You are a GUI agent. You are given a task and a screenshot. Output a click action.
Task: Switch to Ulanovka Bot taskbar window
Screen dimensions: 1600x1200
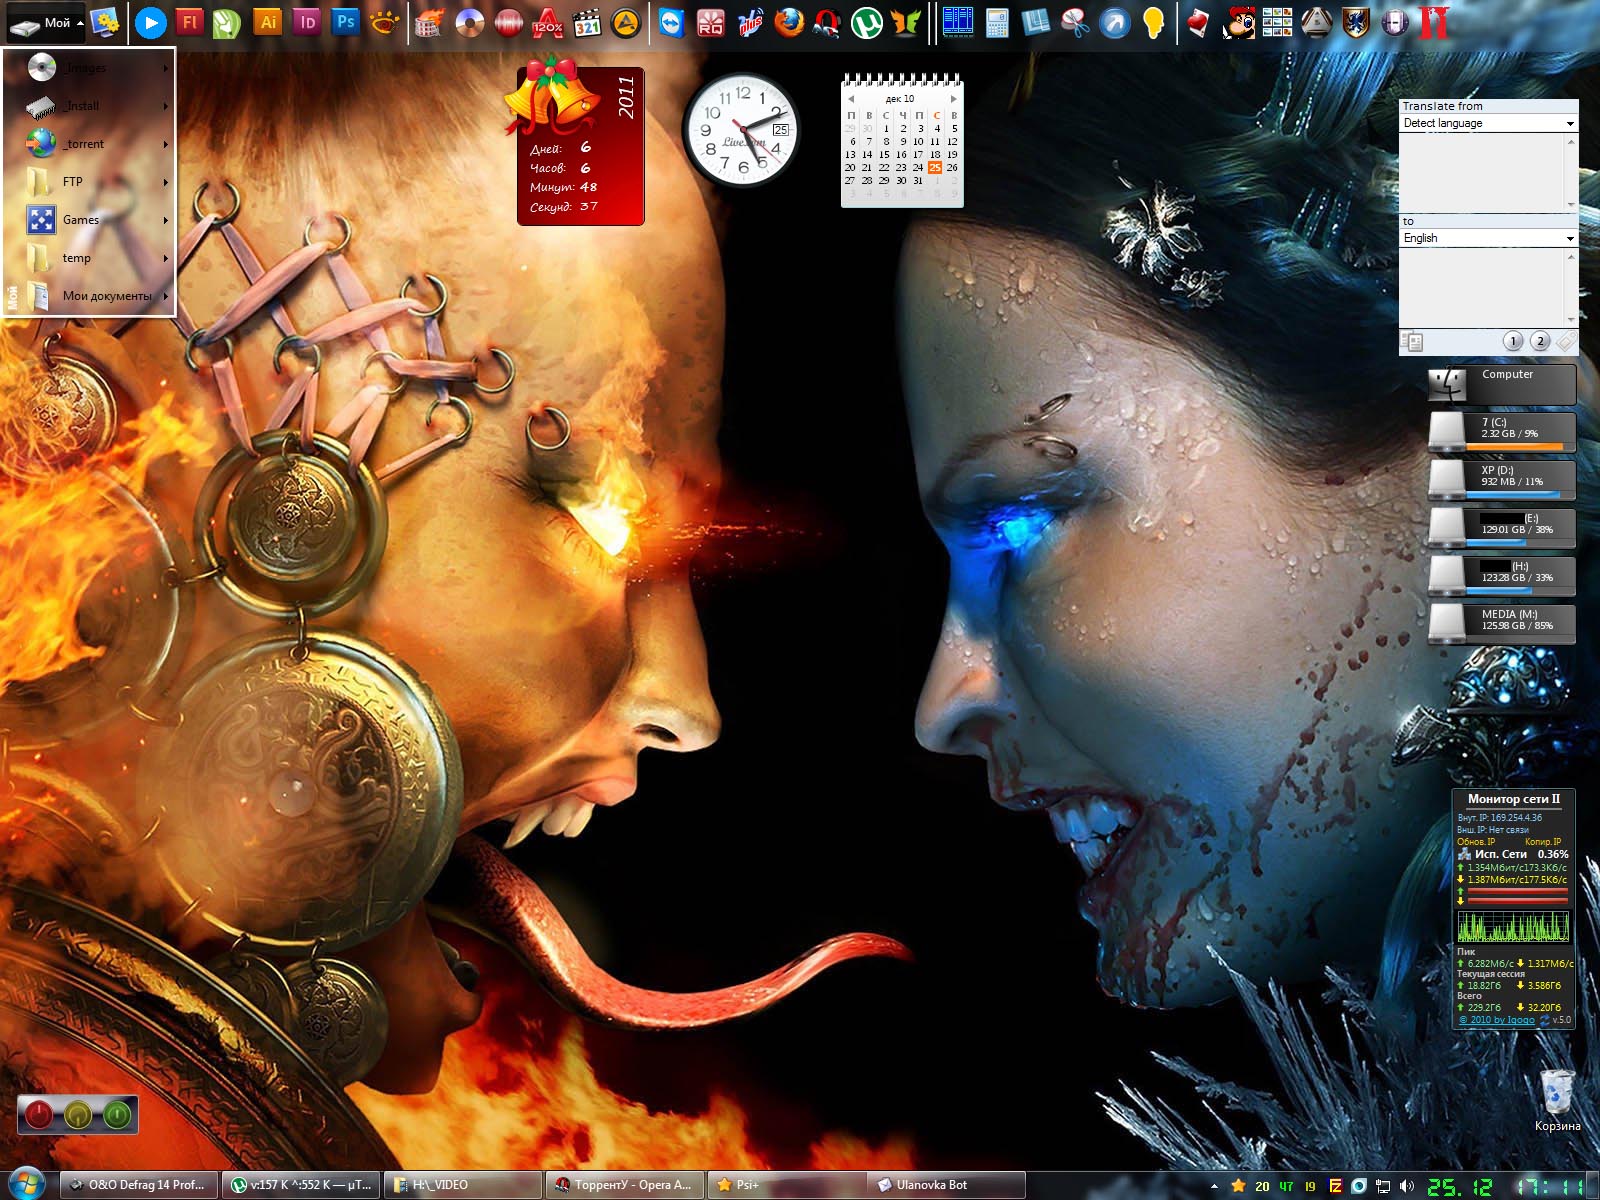click(948, 1185)
